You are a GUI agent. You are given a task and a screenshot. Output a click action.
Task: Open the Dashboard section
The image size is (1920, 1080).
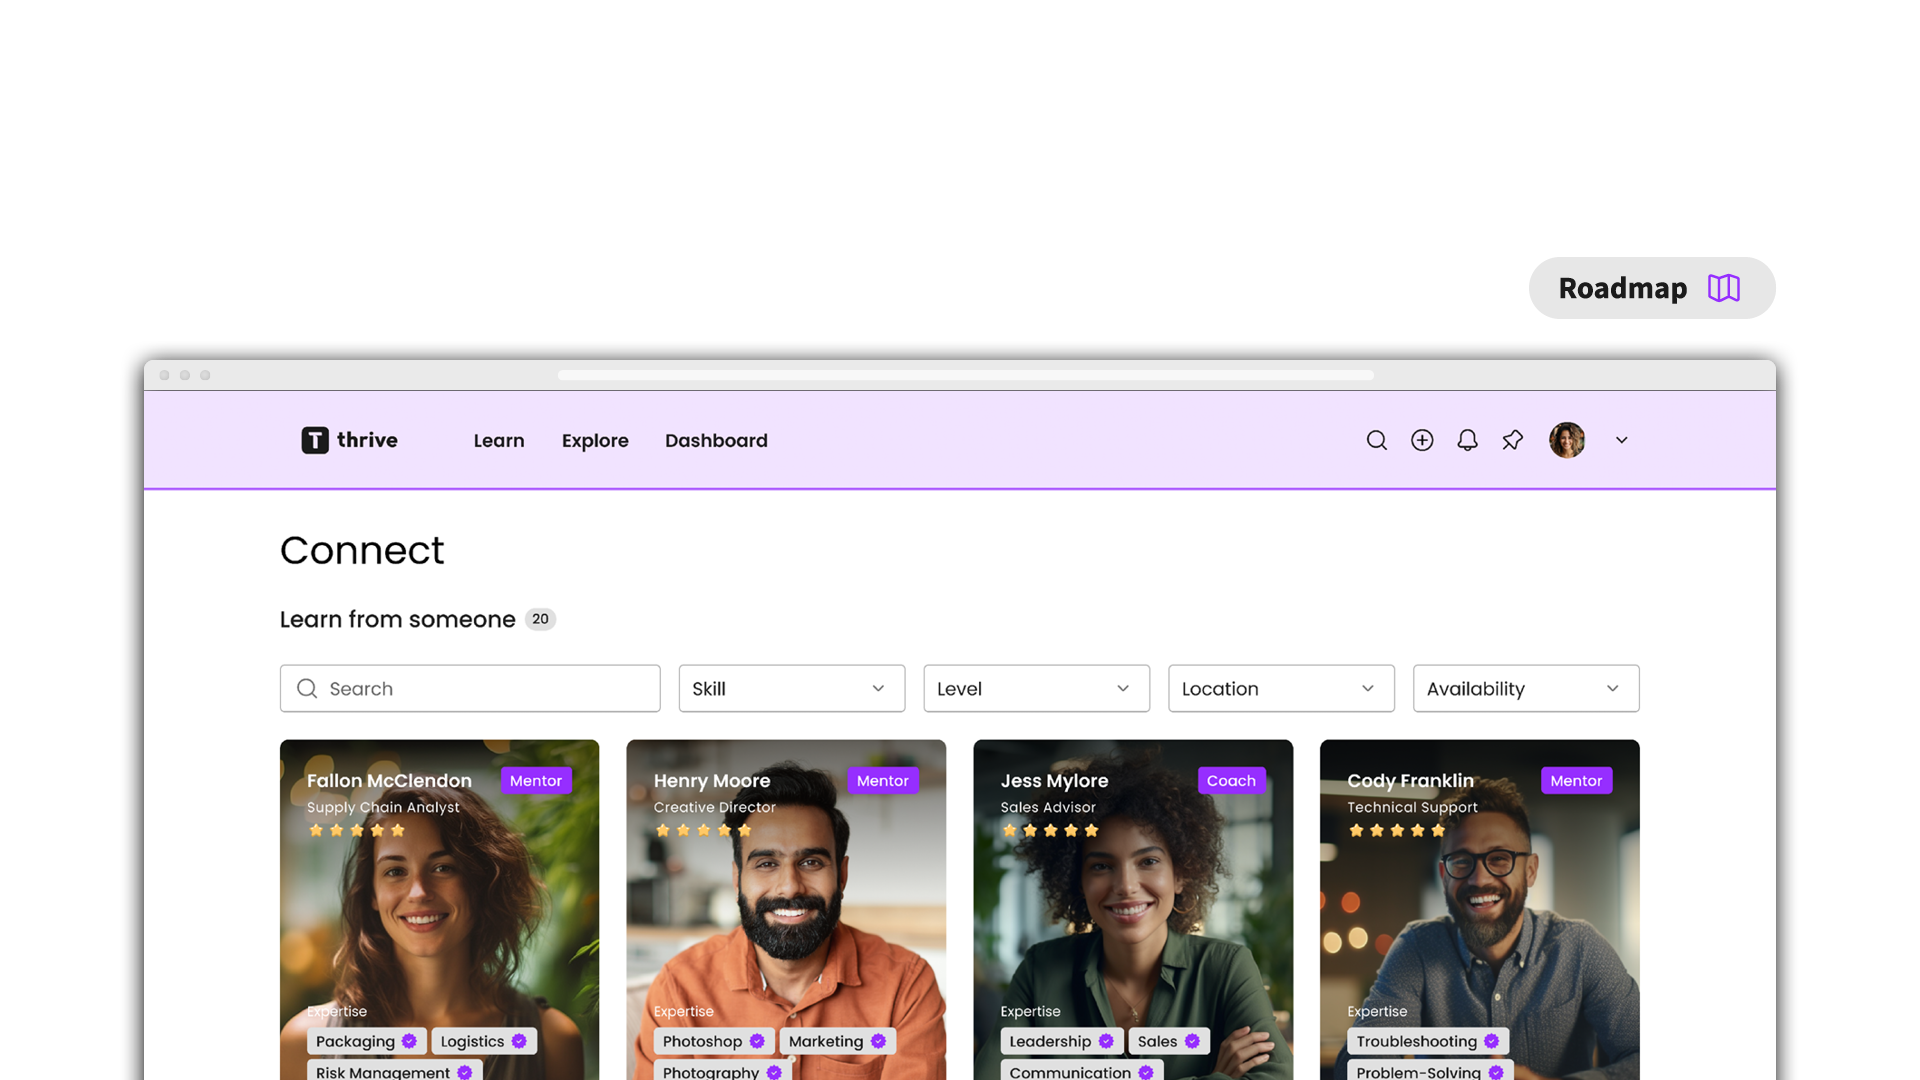[716, 440]
